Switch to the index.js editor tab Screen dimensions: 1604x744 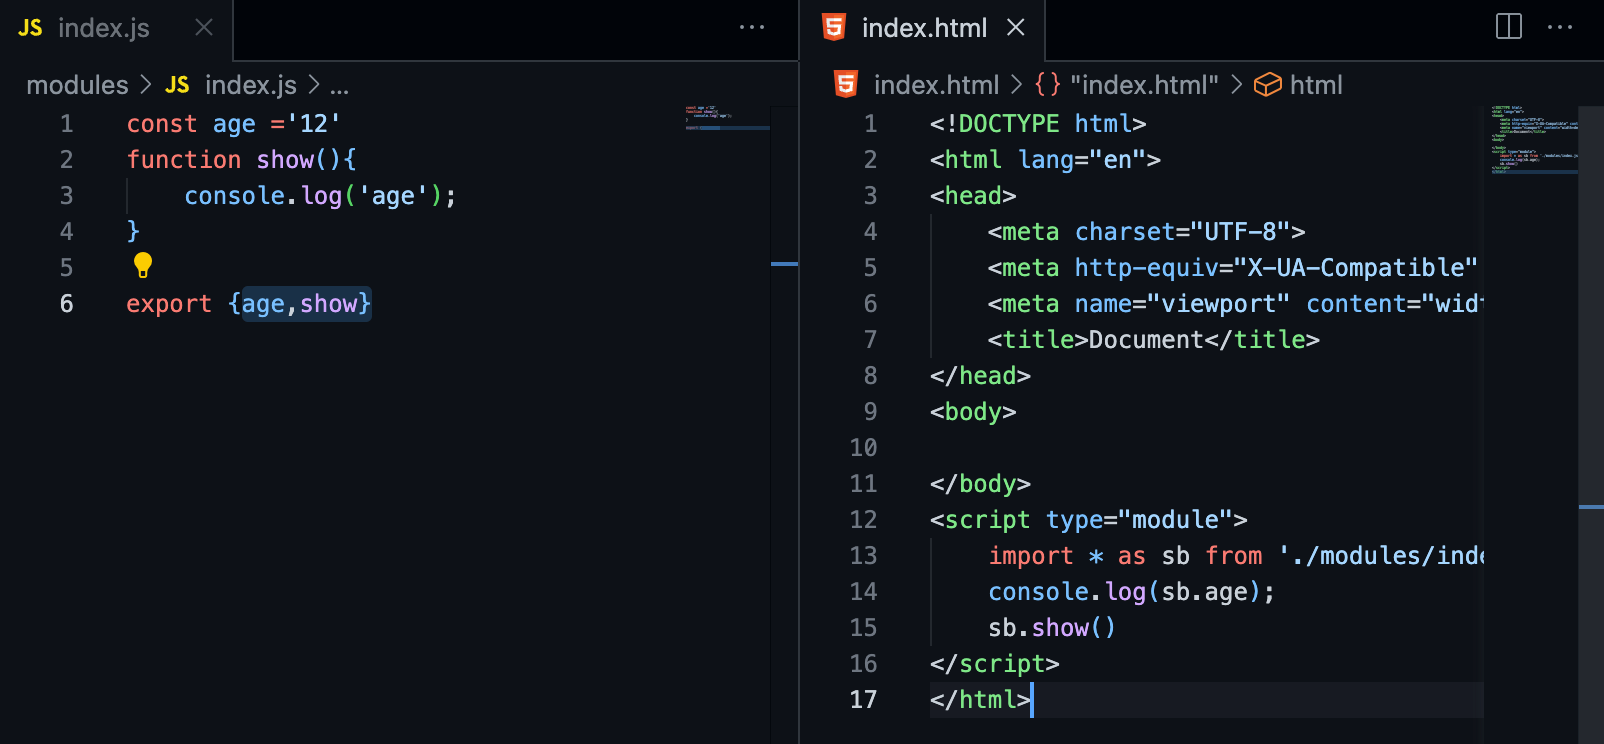[x=116, y=29]
